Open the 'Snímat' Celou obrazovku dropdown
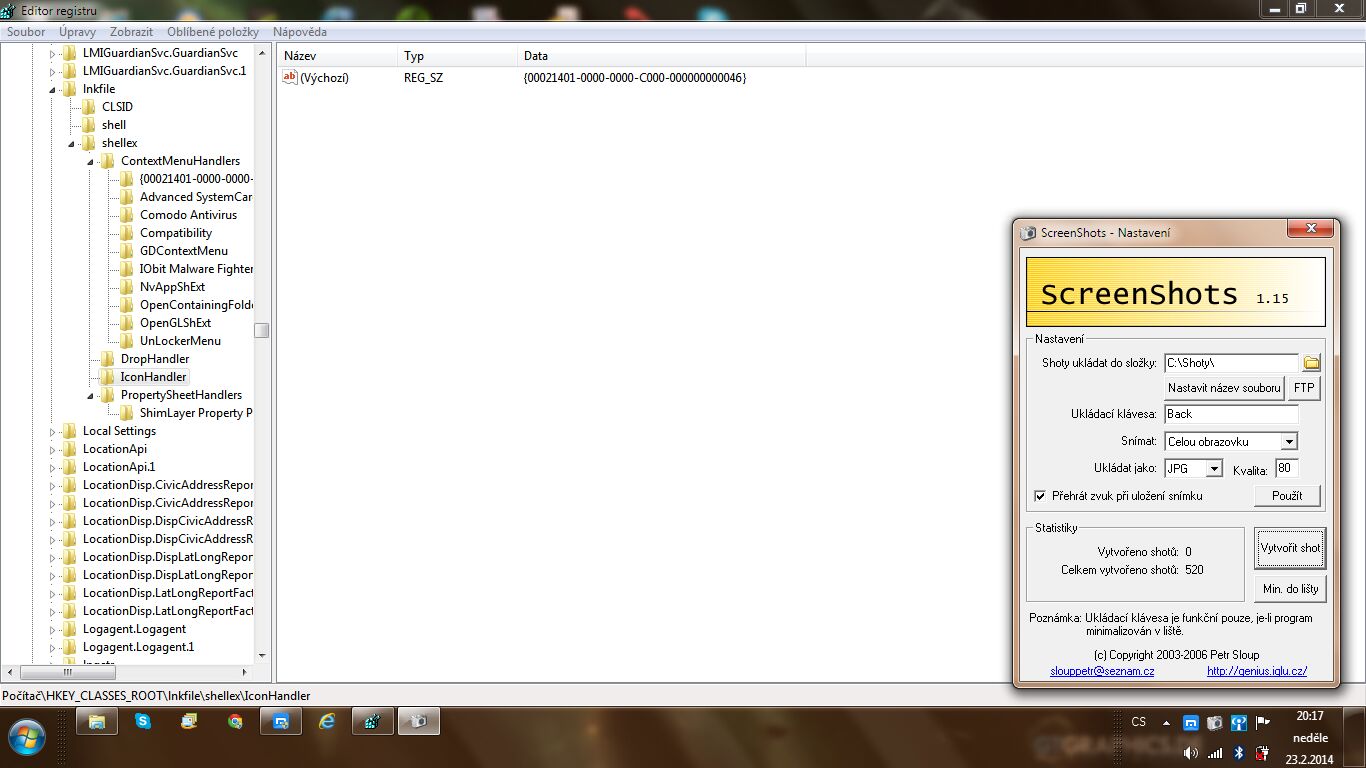This screenshot has height=768, width=1366. pyautogui.click(x=1289, y=441)
